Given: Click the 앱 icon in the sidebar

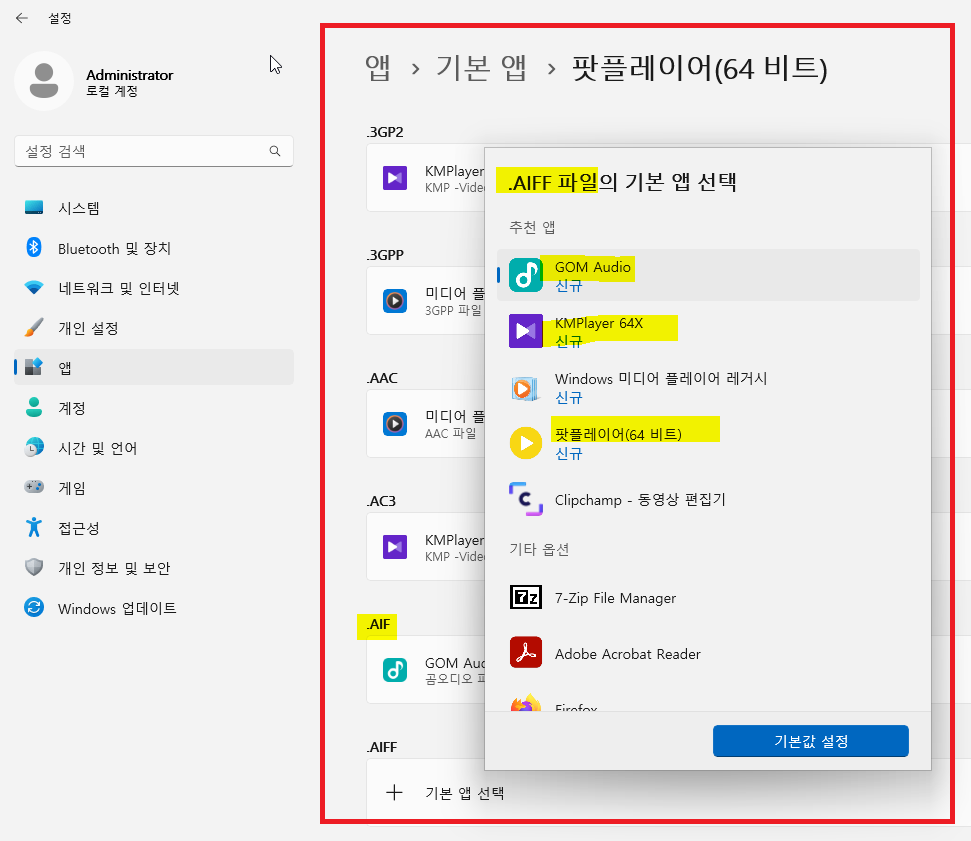Looking at the screenshot, I should click(34, 367).
